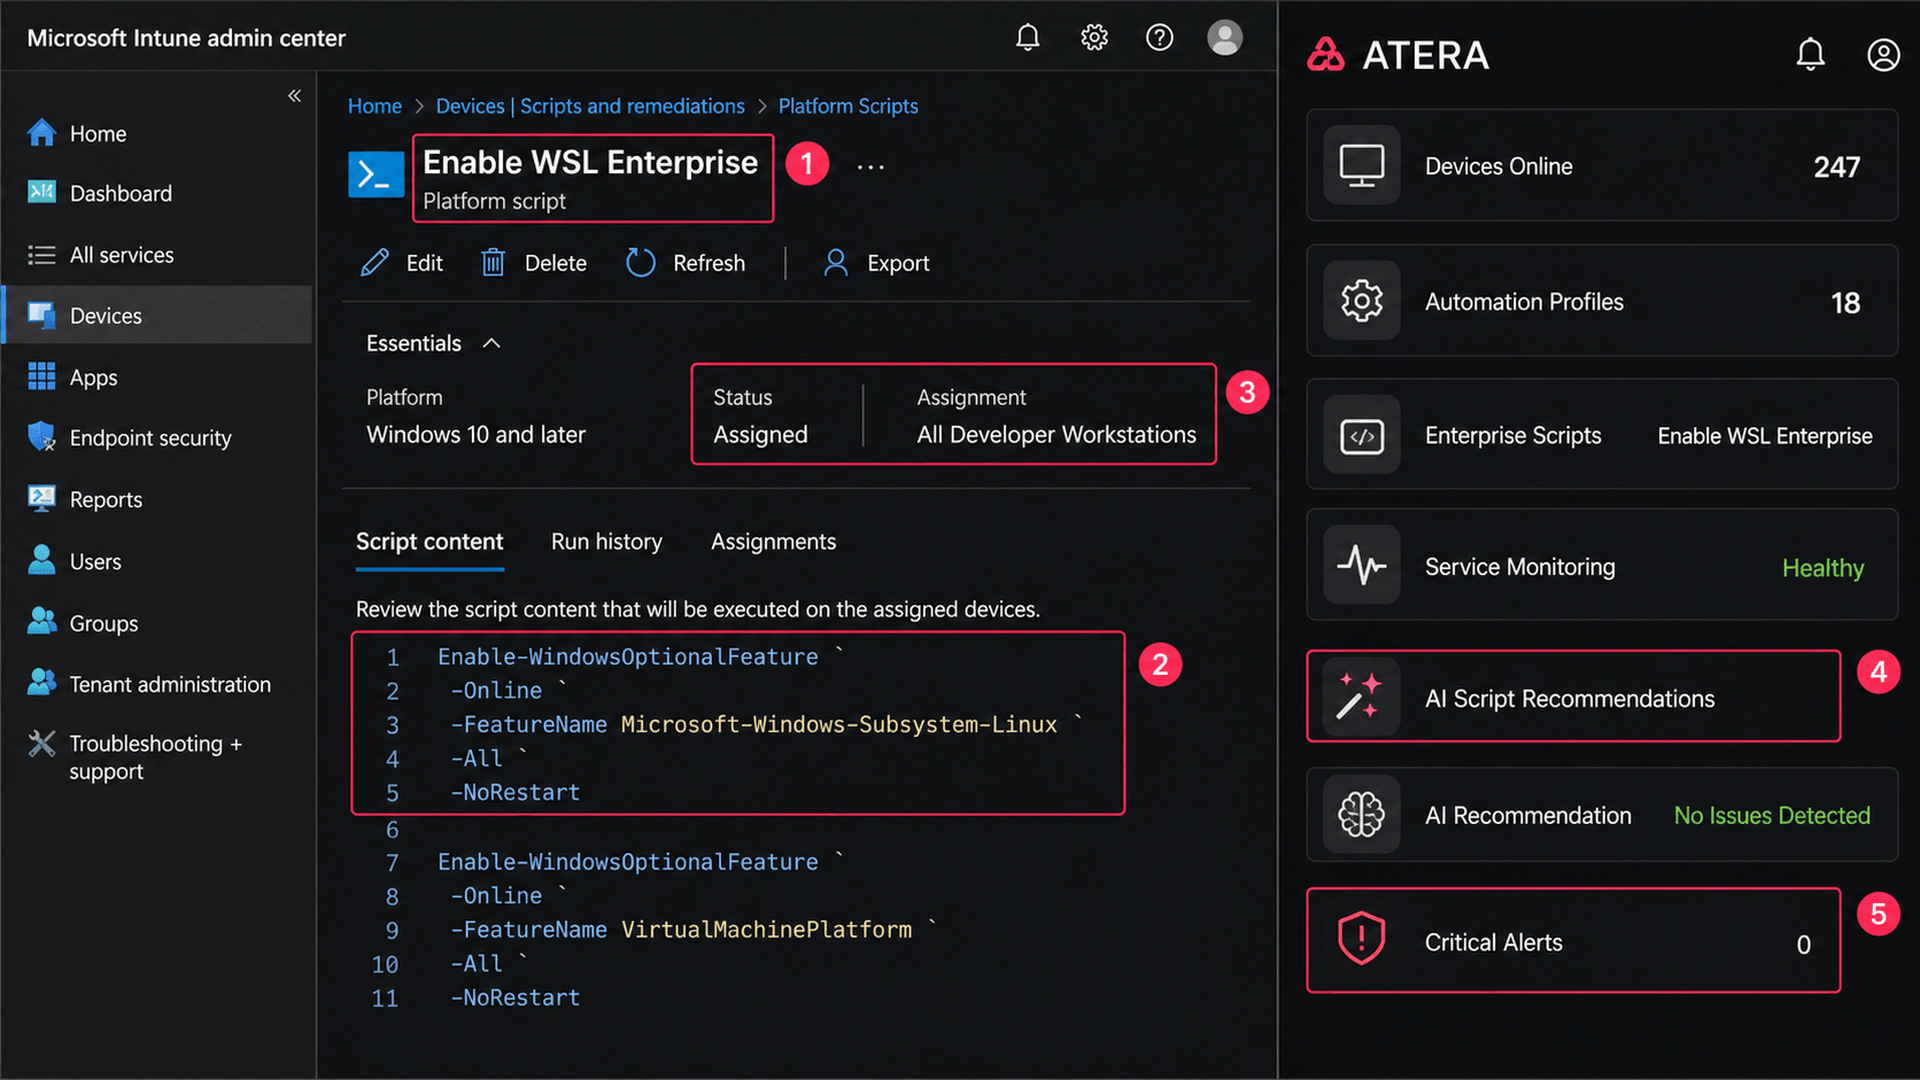Click the Dashboard sidebar icon
This screenshot has width=1920, height=1080.
pyautogui.click(x=41, y=192)
